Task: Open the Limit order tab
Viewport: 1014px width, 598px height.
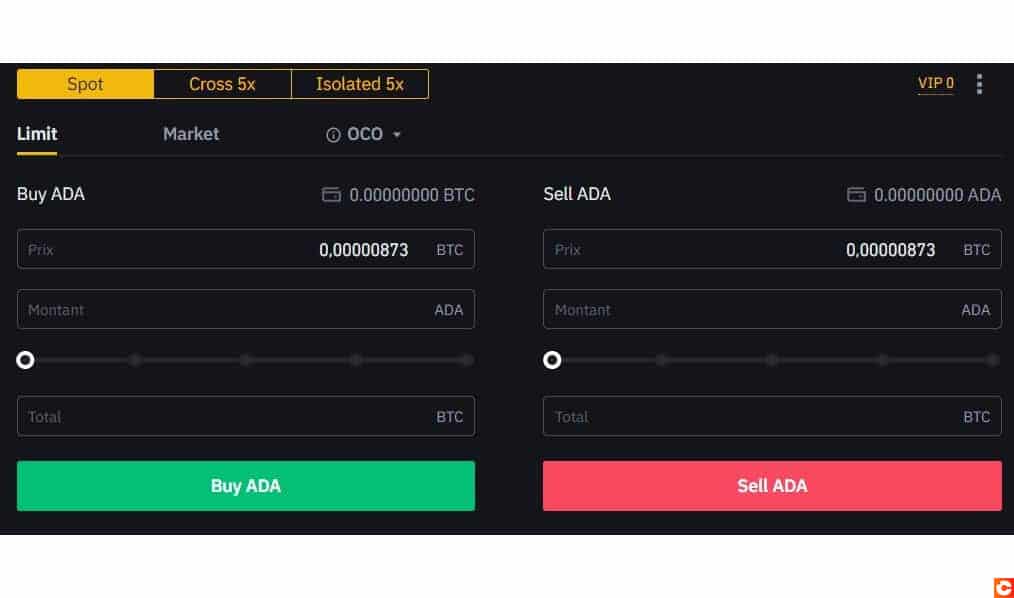Action: point(37,134)
